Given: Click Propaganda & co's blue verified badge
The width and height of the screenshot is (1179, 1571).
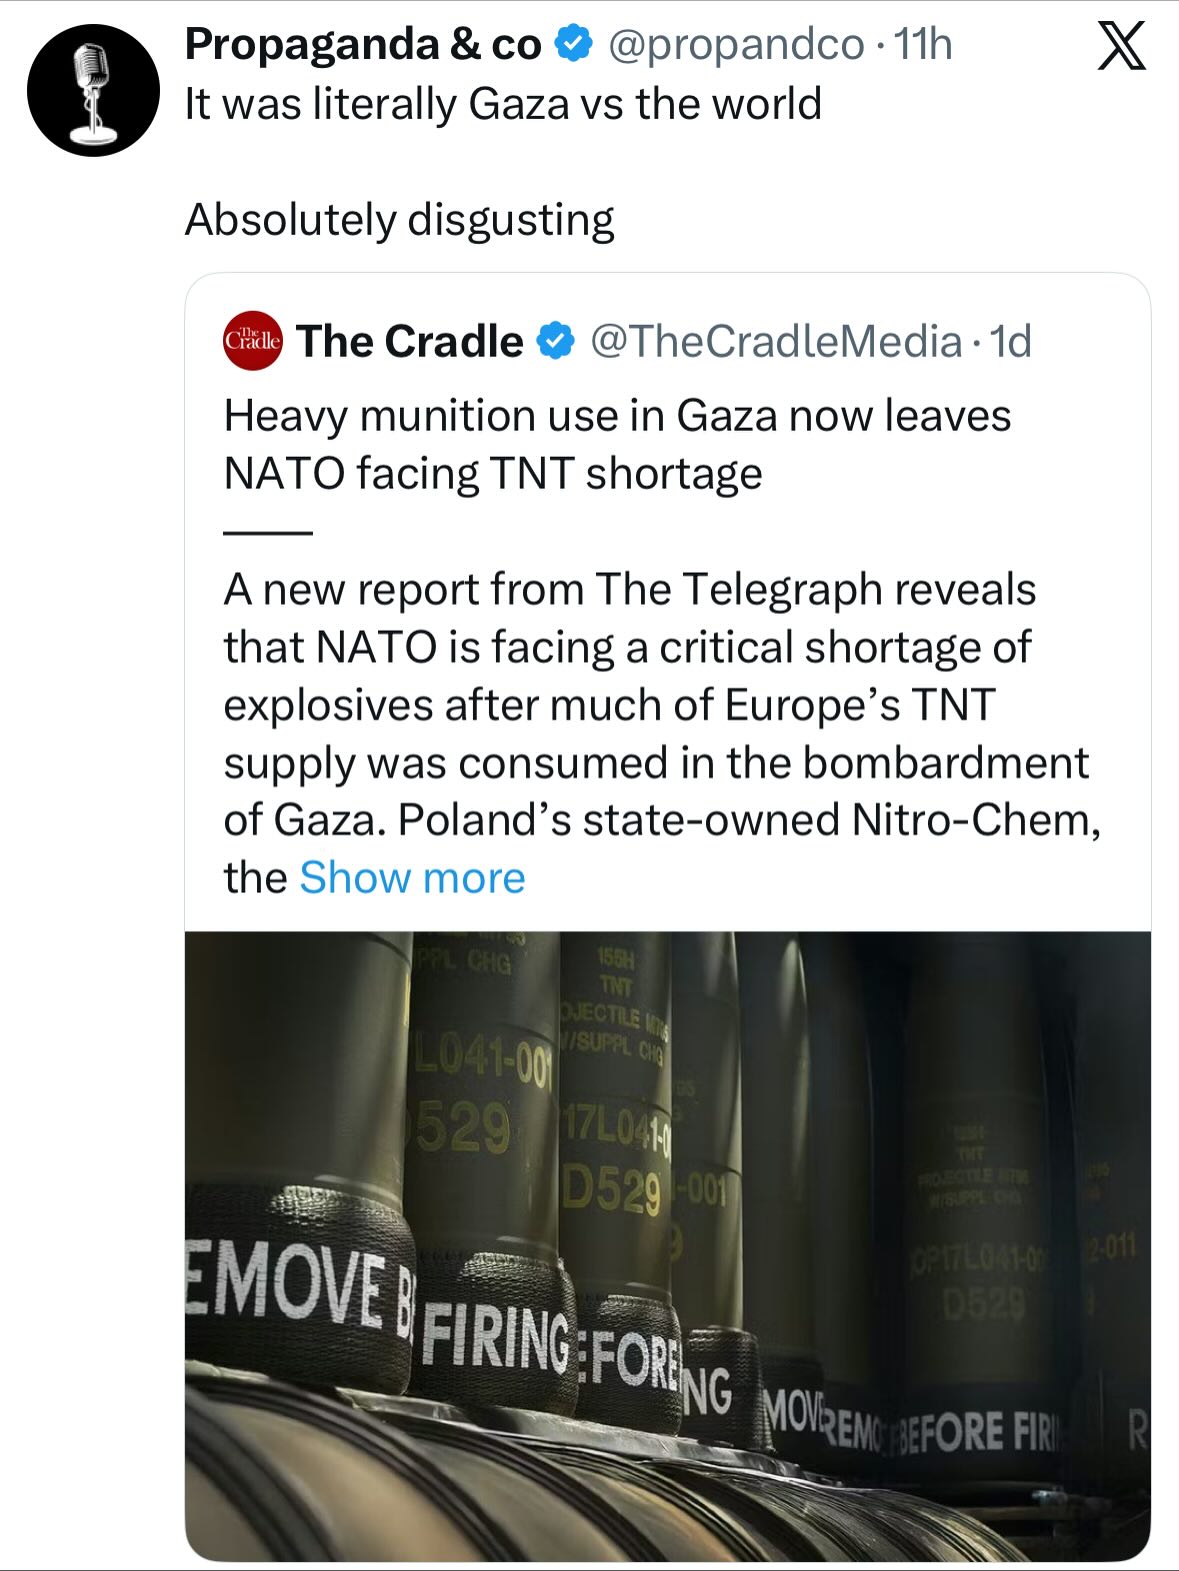Looking at the screenshot, I should pos(573,45).
